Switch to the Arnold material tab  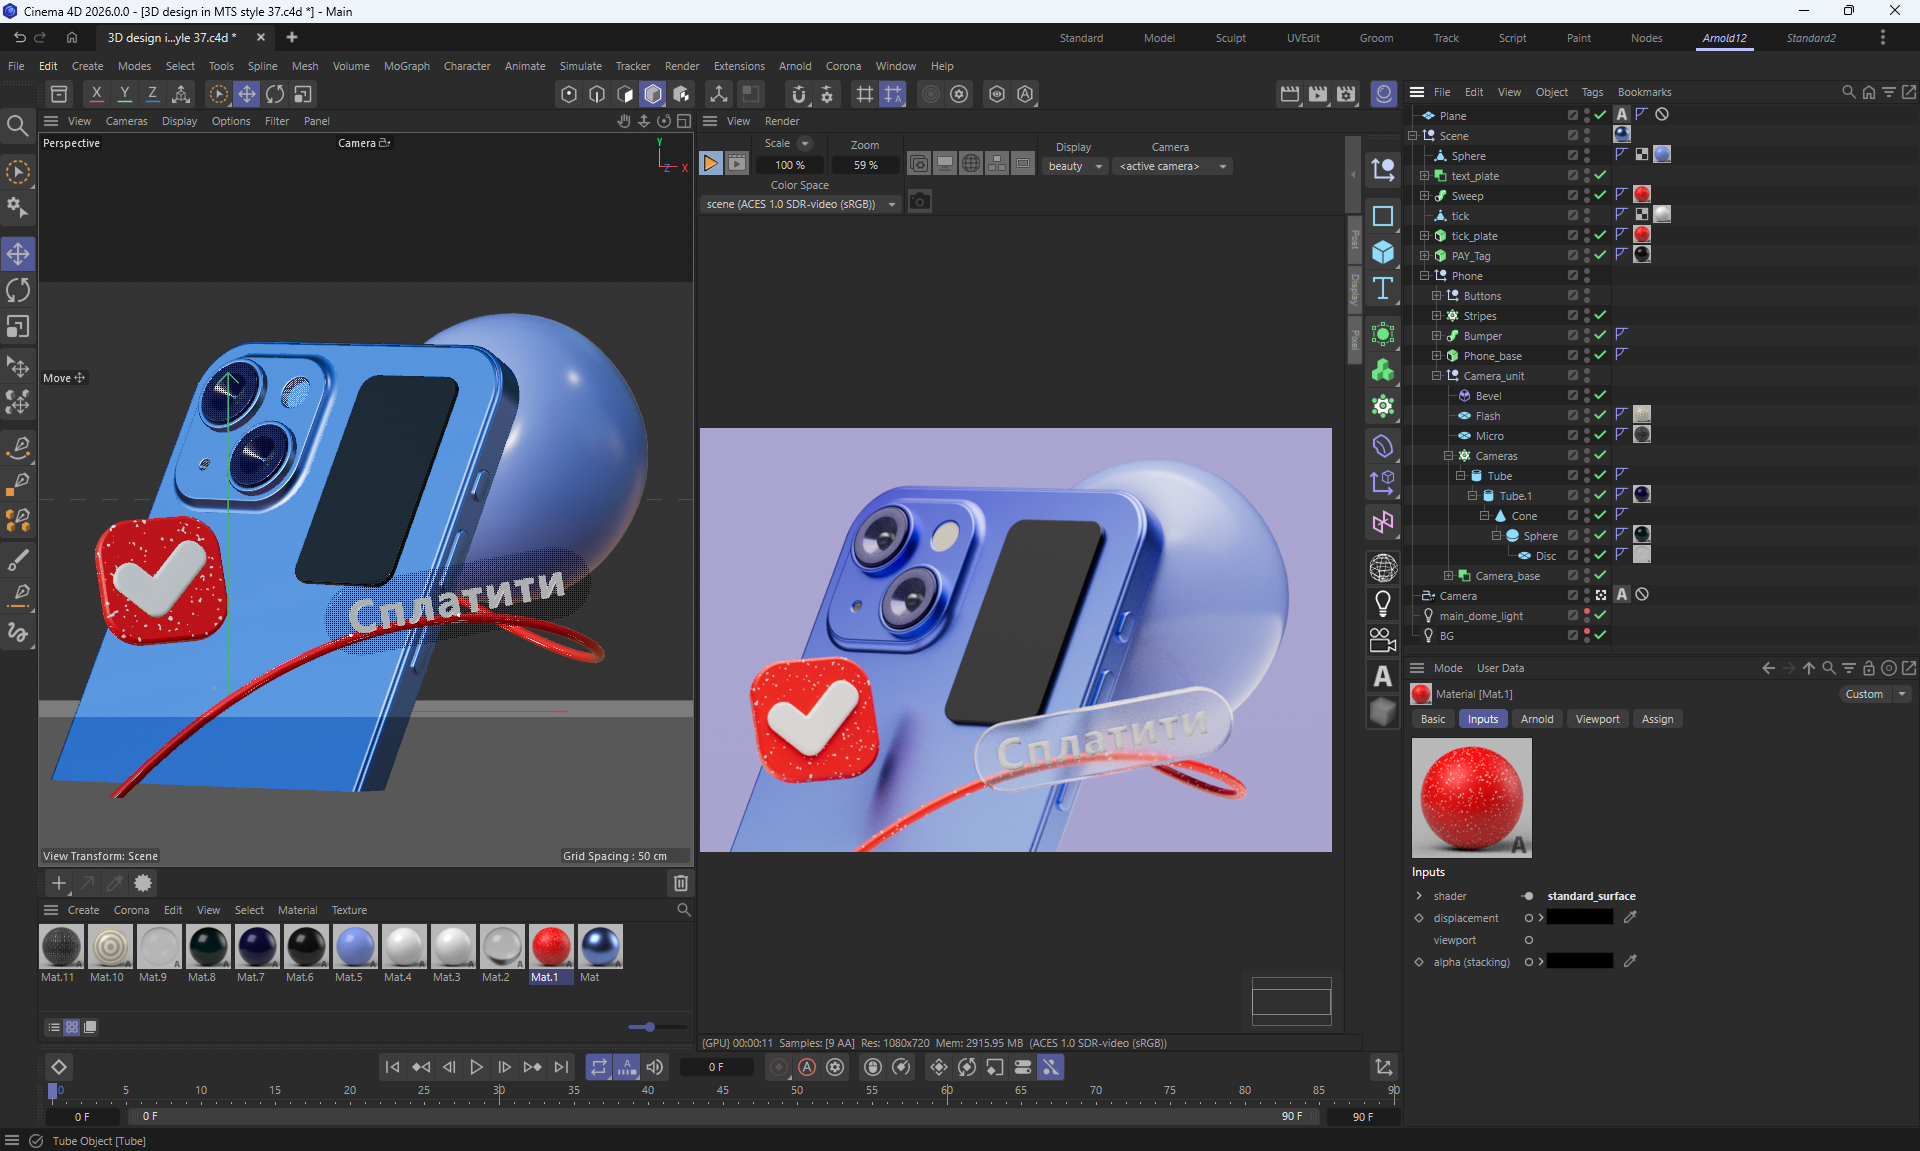1536,719
